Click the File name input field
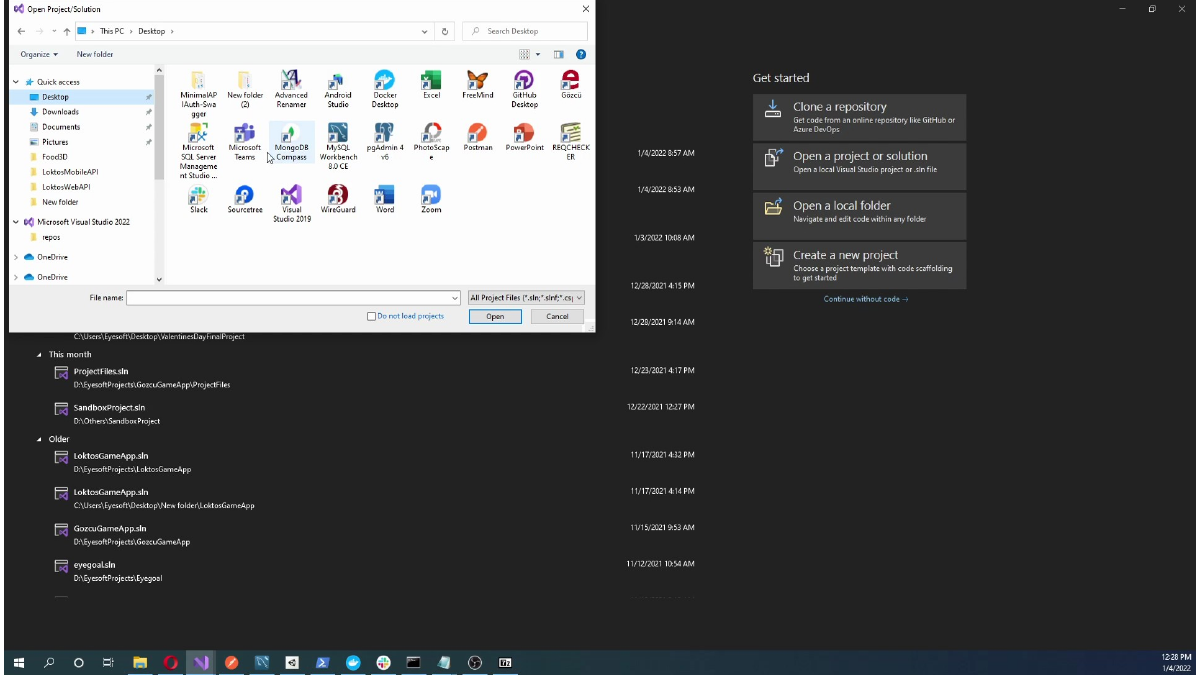 pyautogui.click(x=288, y=297)
